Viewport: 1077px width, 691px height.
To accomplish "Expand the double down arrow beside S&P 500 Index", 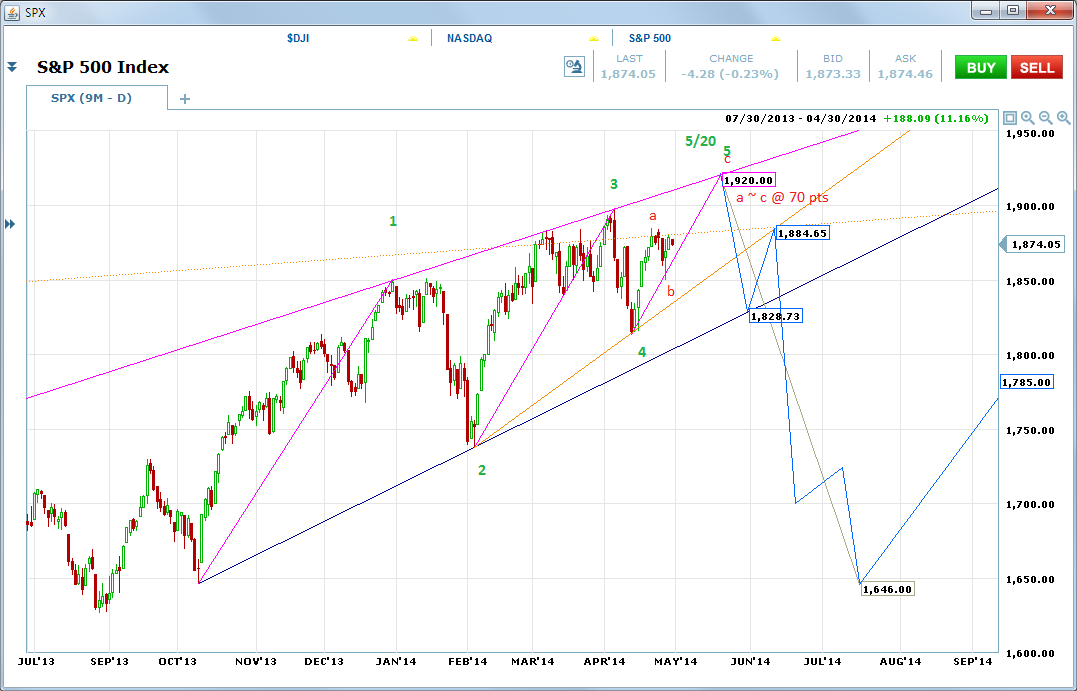I will pyautogui.click(x=12, y=67).
